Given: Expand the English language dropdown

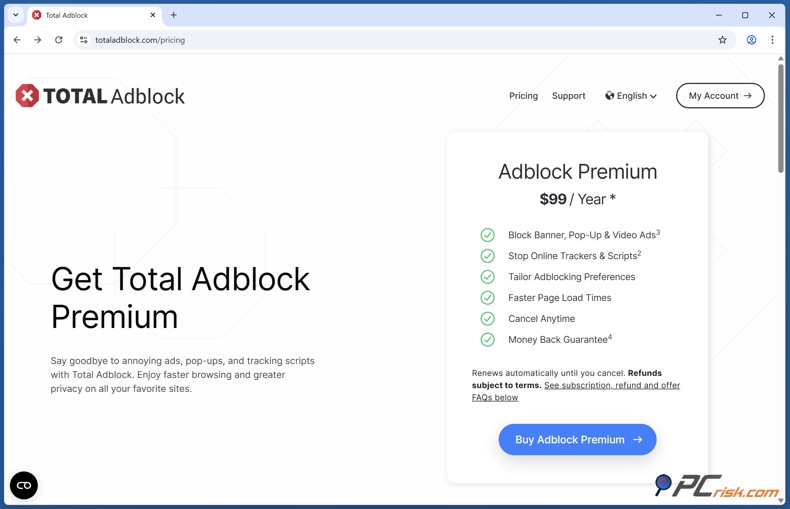Looking at the screenshot, I should point(631,96).
